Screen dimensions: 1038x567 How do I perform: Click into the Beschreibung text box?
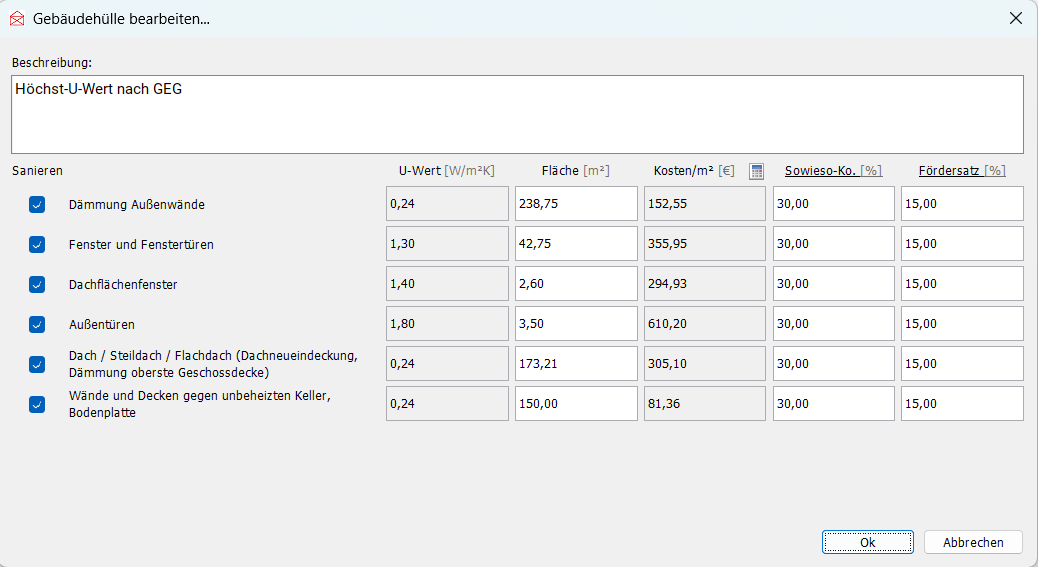pos(517,114)
